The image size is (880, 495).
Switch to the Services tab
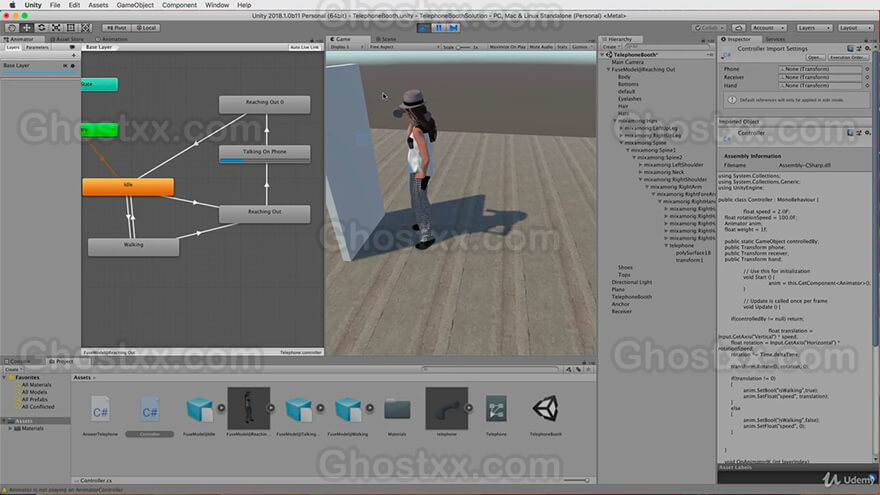point(775,39)
